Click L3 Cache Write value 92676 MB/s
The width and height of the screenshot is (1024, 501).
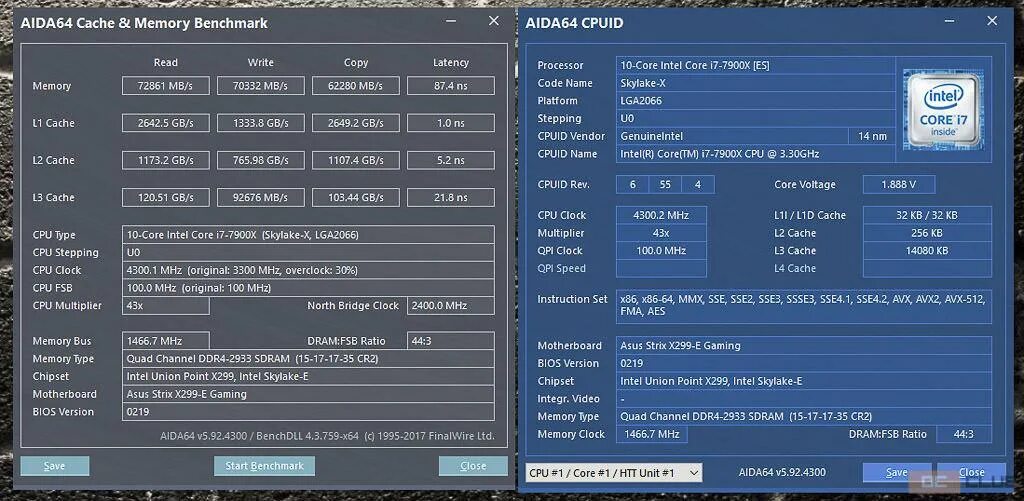tap(261, 197)
